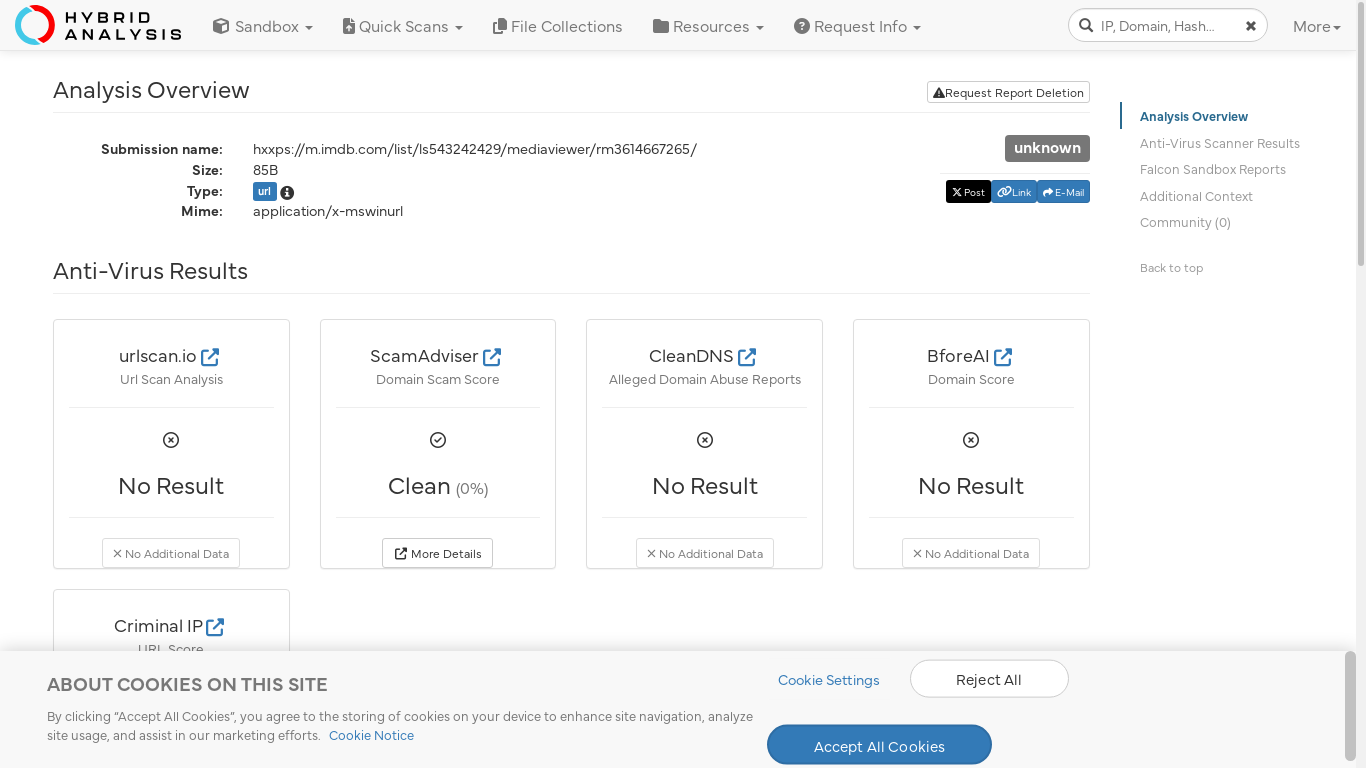Open the Resources dropdown
This screenshot has height=768, width=1366.
[x=708, y=26]
